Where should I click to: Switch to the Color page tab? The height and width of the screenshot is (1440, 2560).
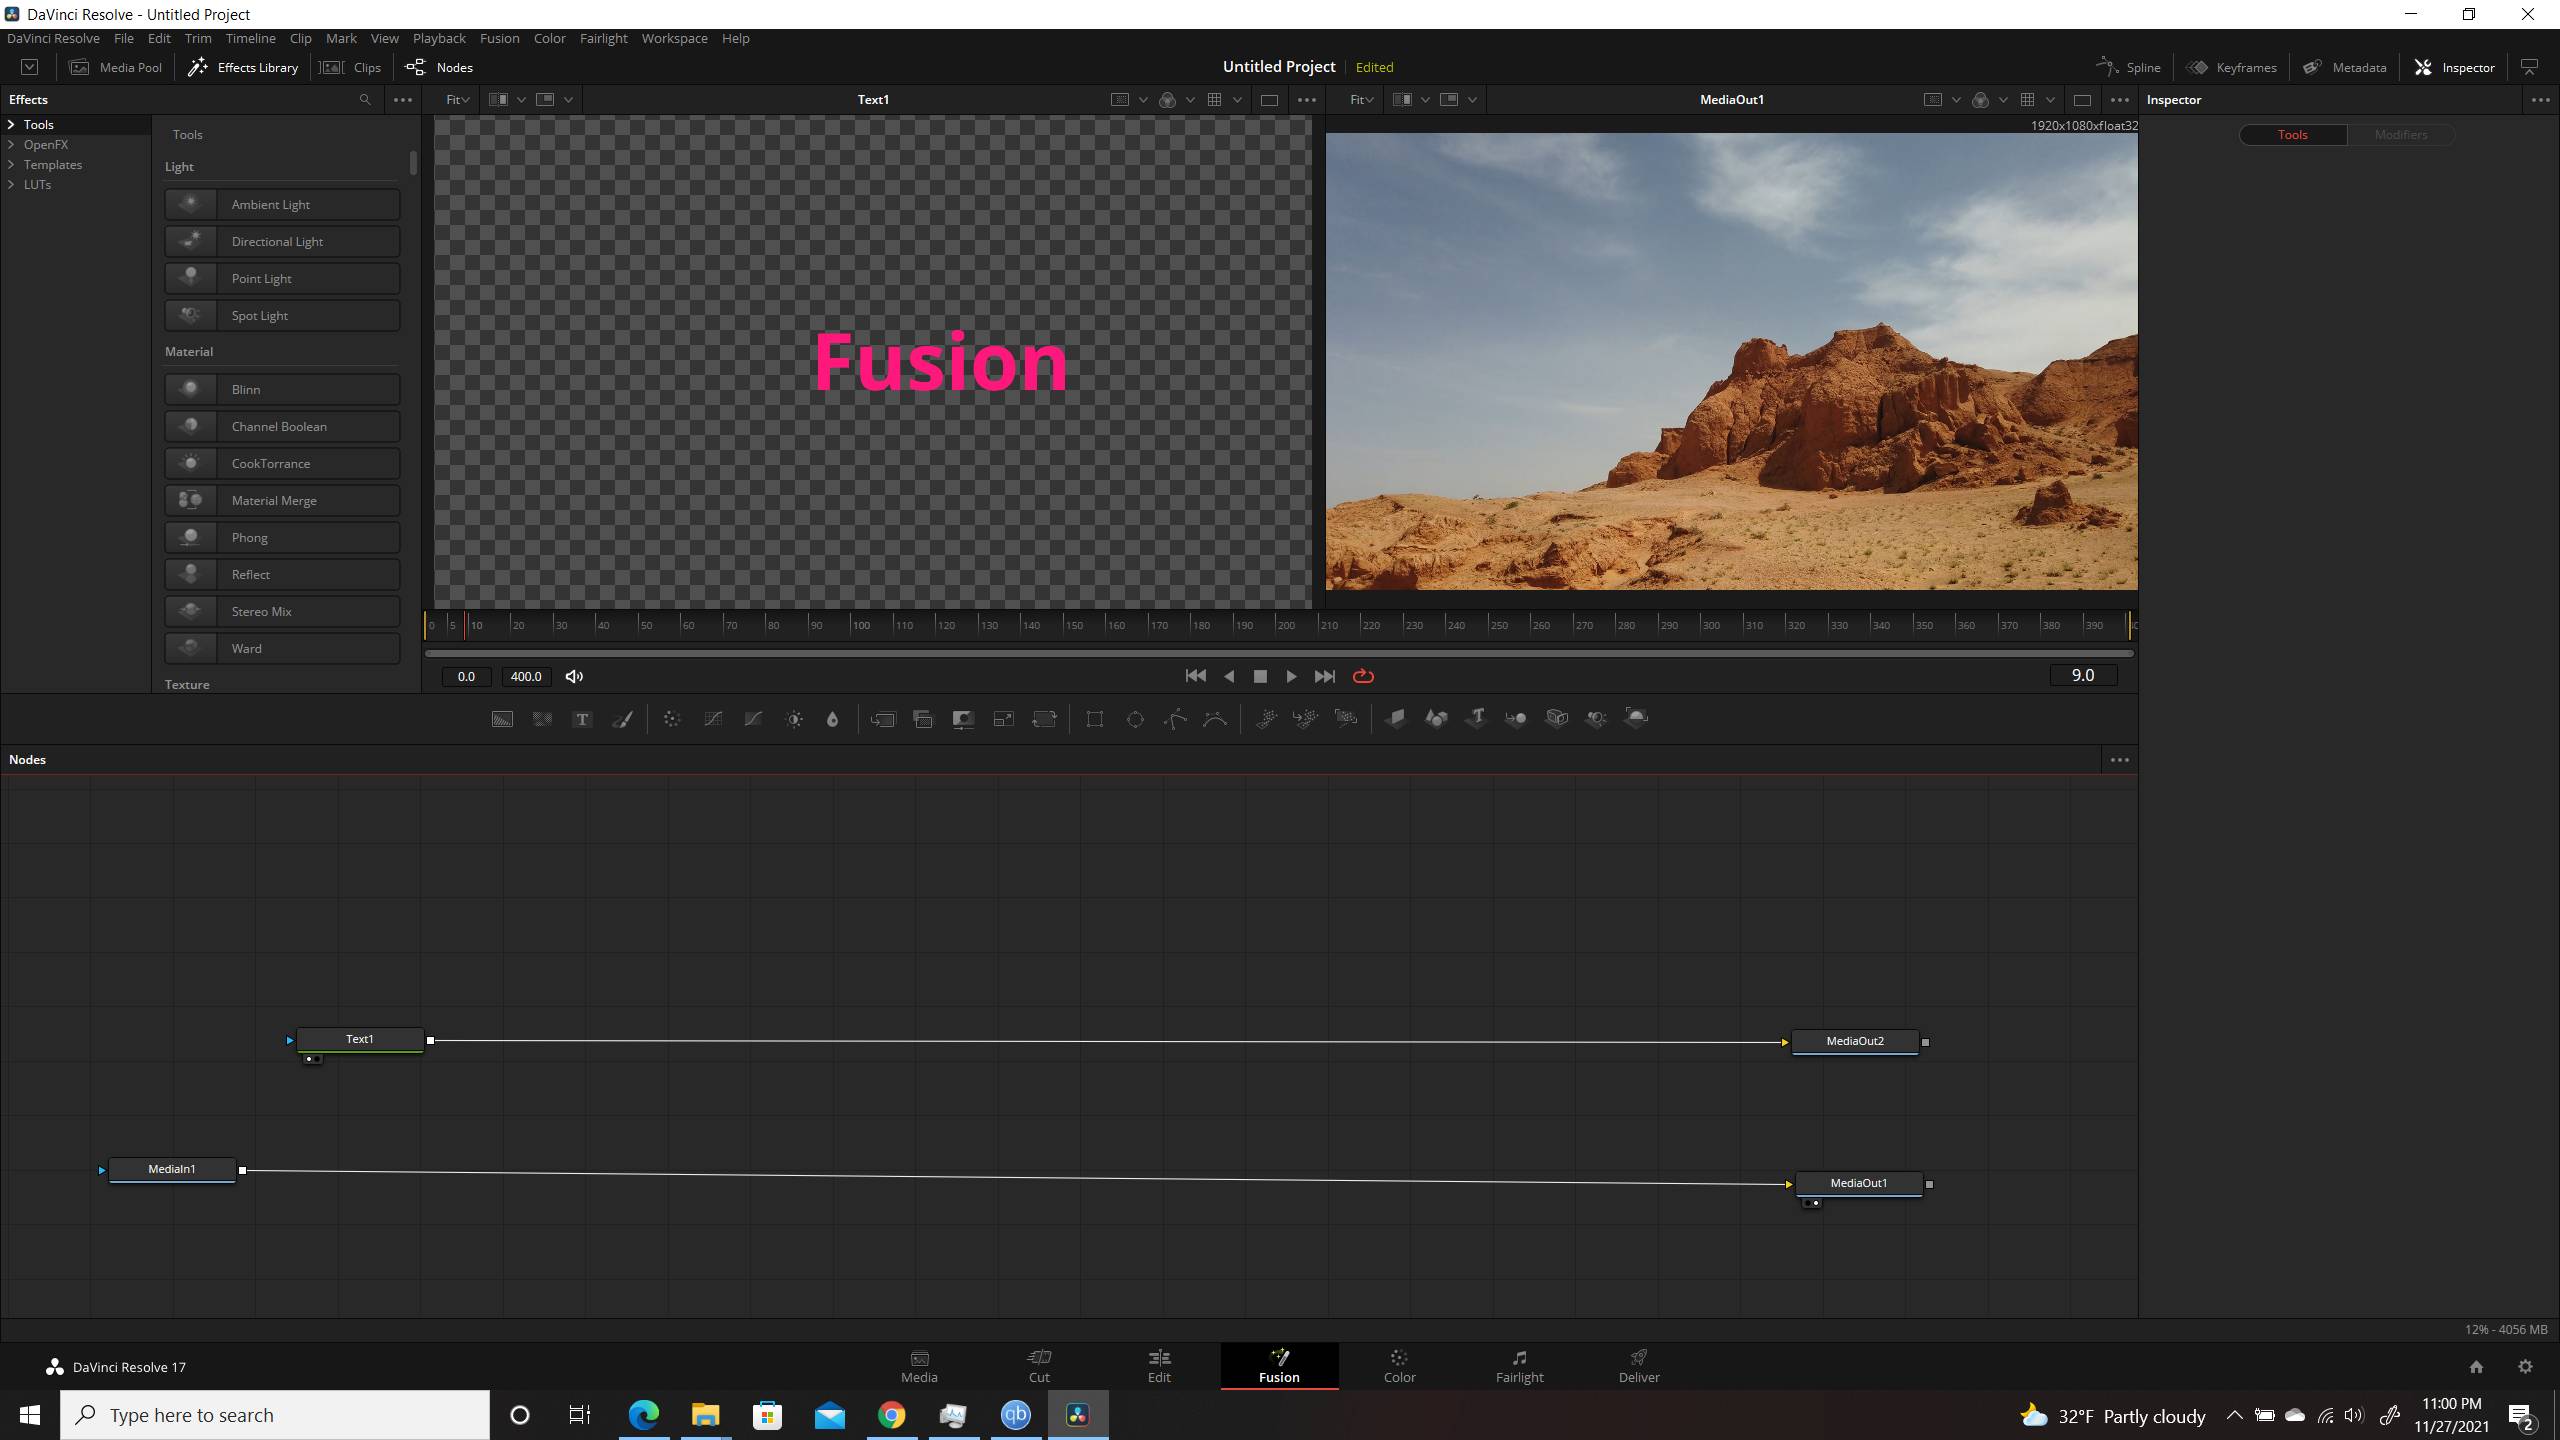(1400, 1364)
